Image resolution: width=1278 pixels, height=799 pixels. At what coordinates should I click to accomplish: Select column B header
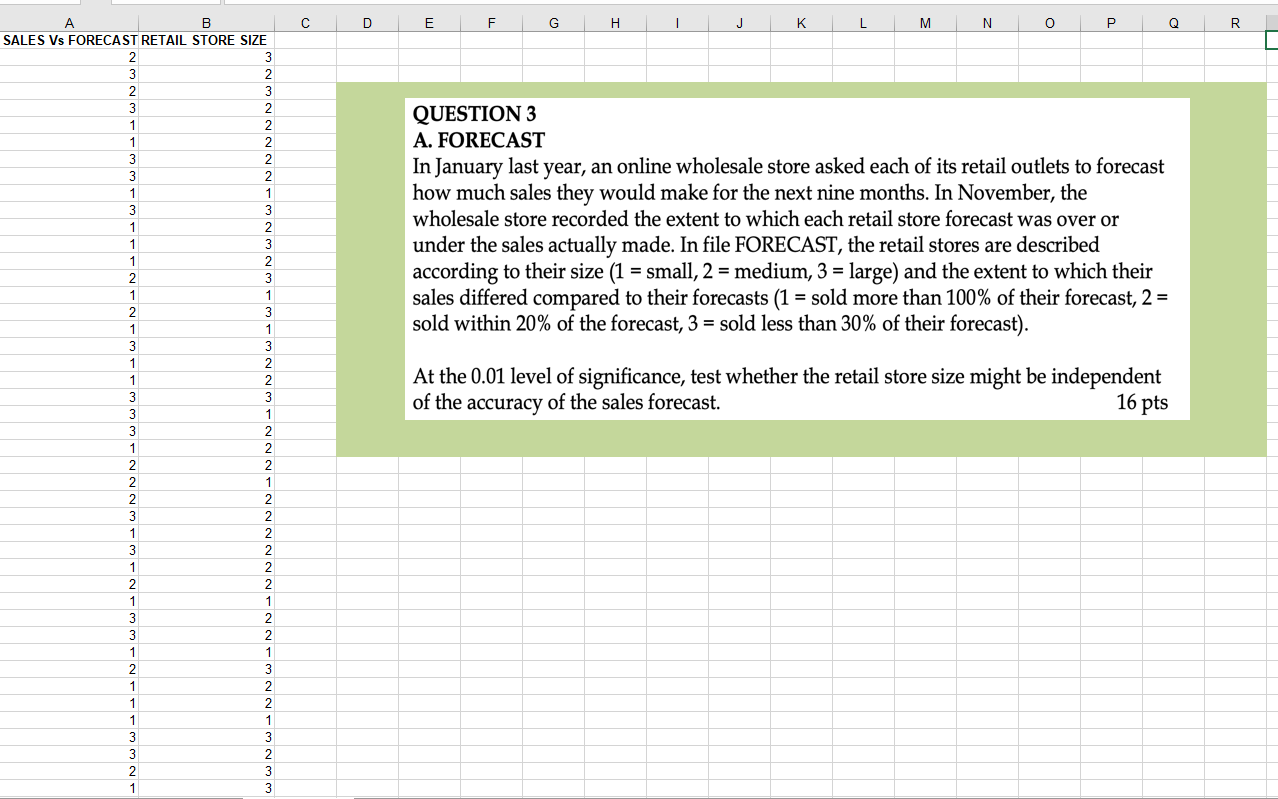tap(206, 22)
